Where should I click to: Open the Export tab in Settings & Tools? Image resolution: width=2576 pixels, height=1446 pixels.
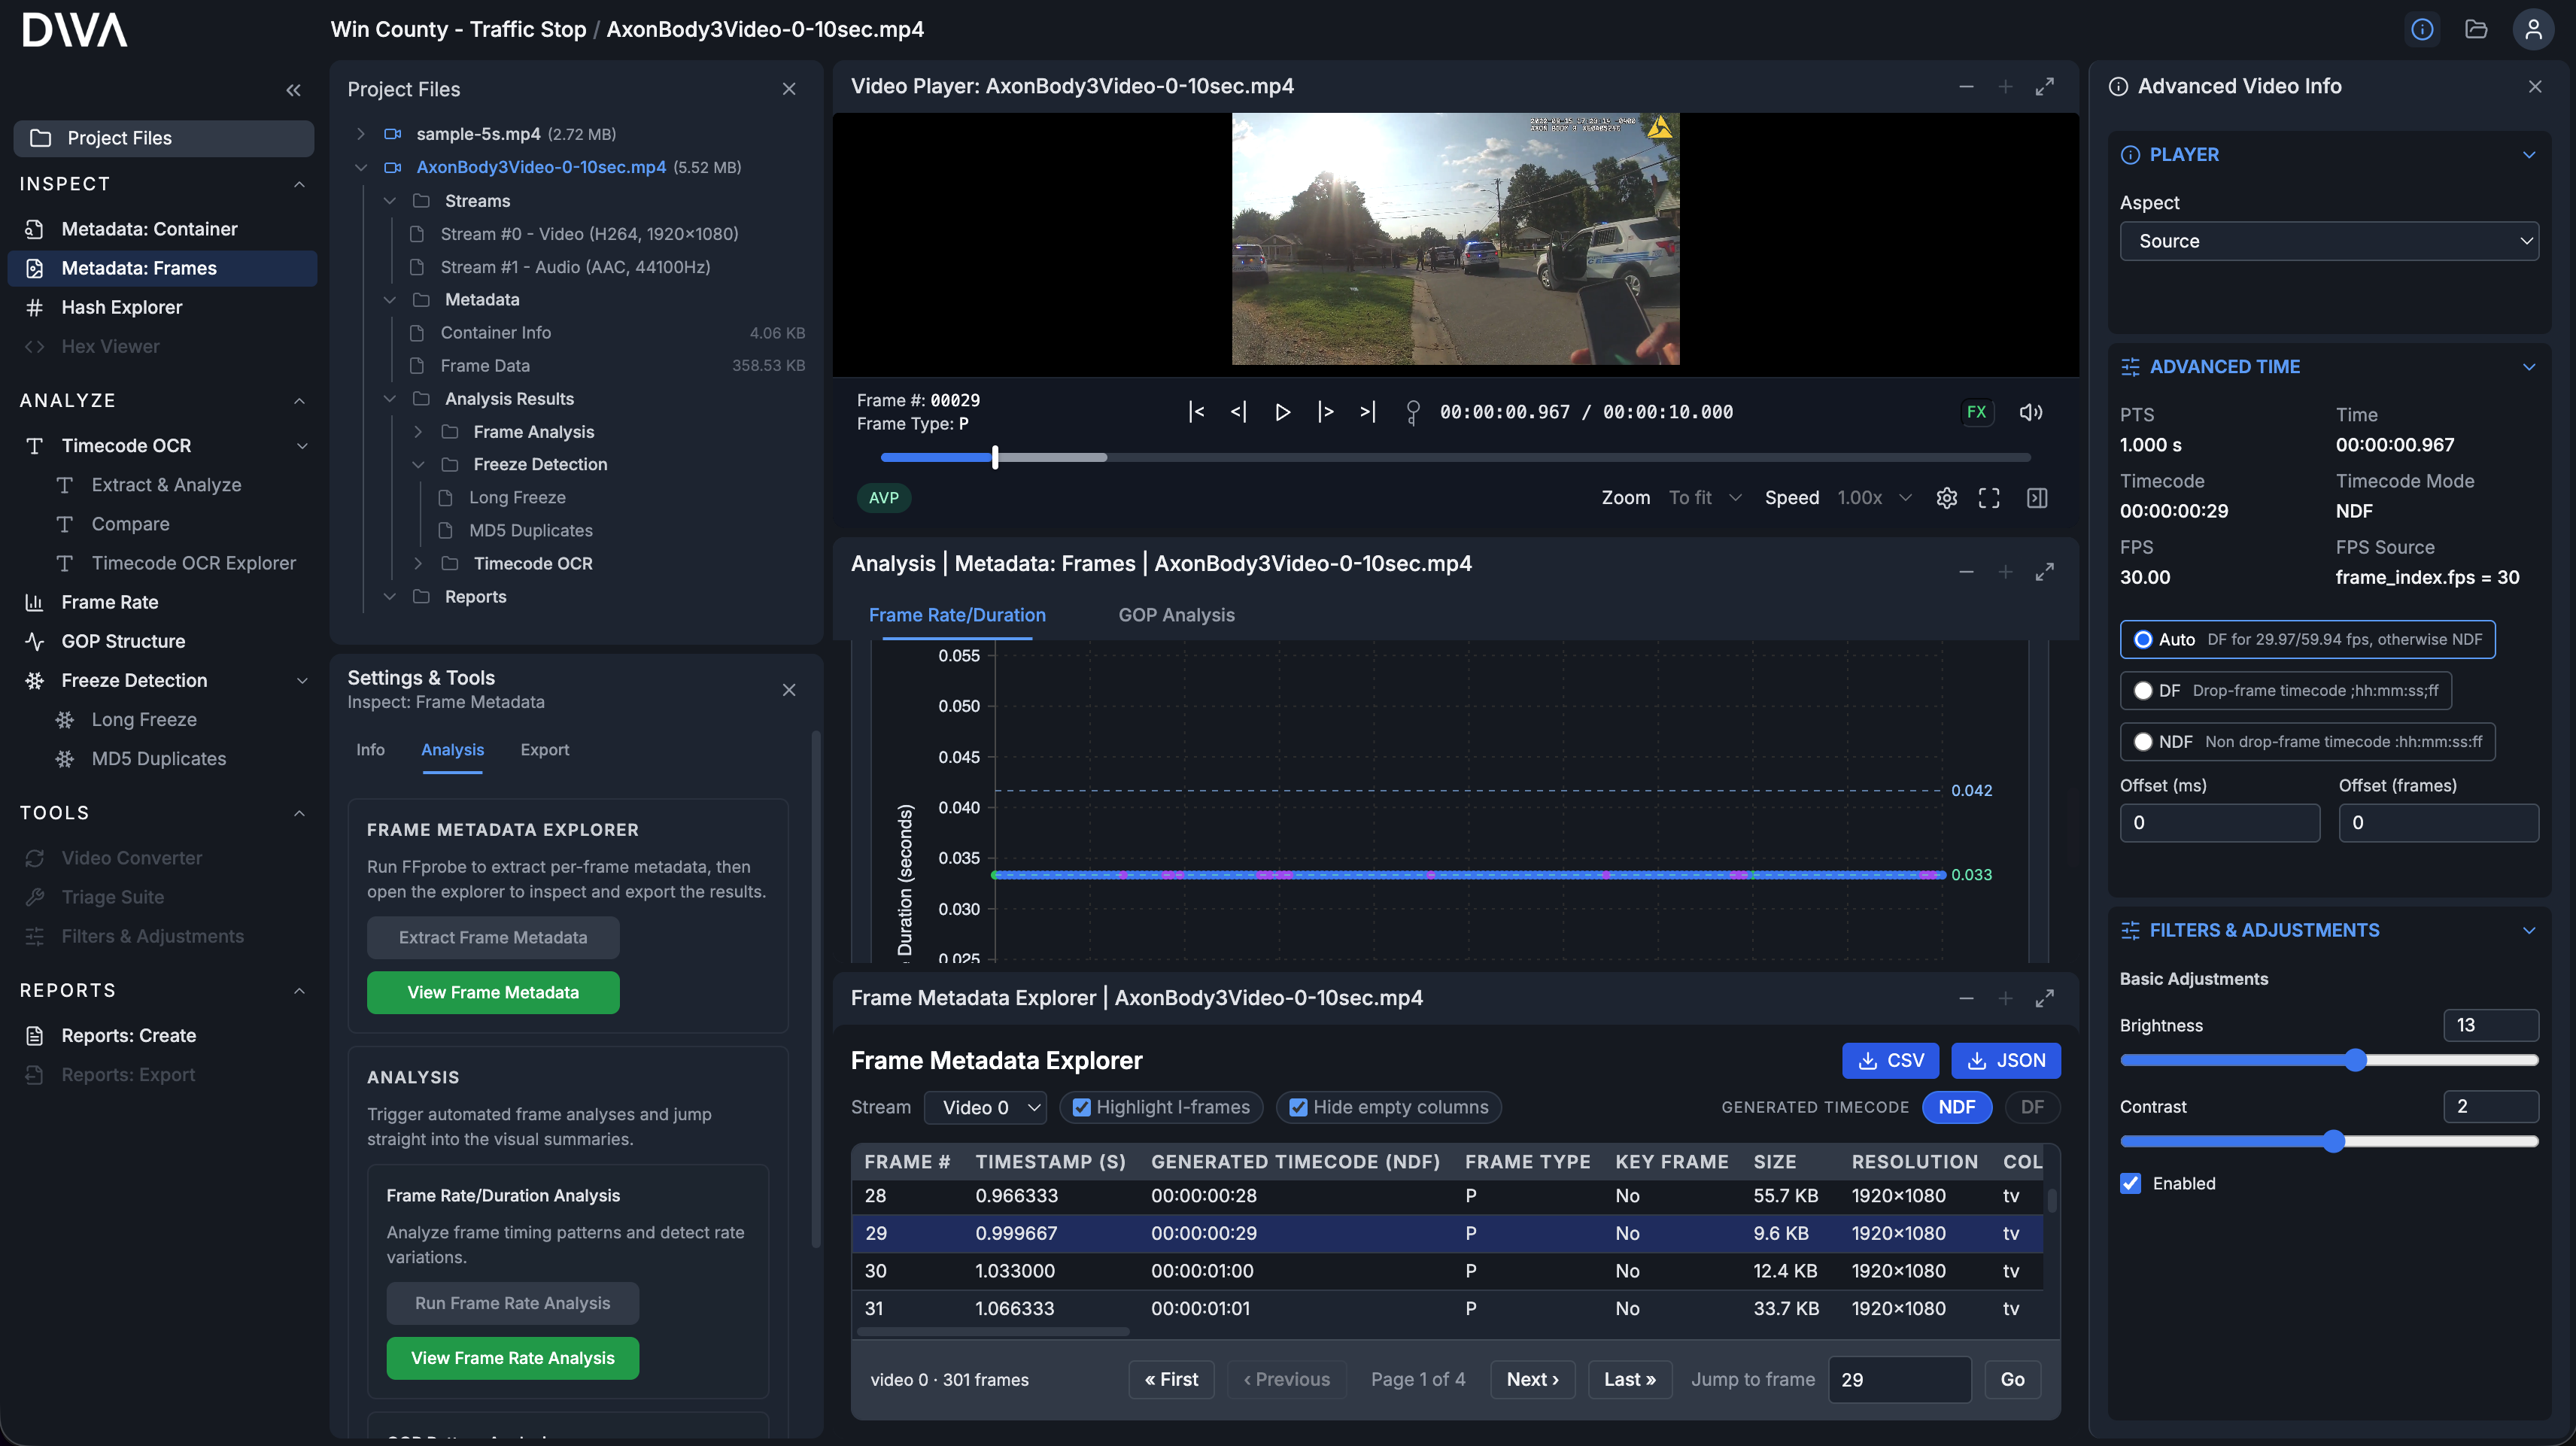click(544, 749)
